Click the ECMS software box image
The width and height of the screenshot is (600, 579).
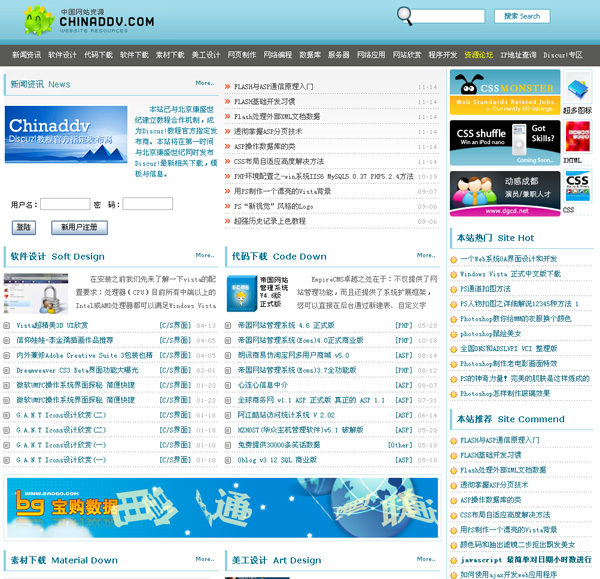click(x=241, y=293)
